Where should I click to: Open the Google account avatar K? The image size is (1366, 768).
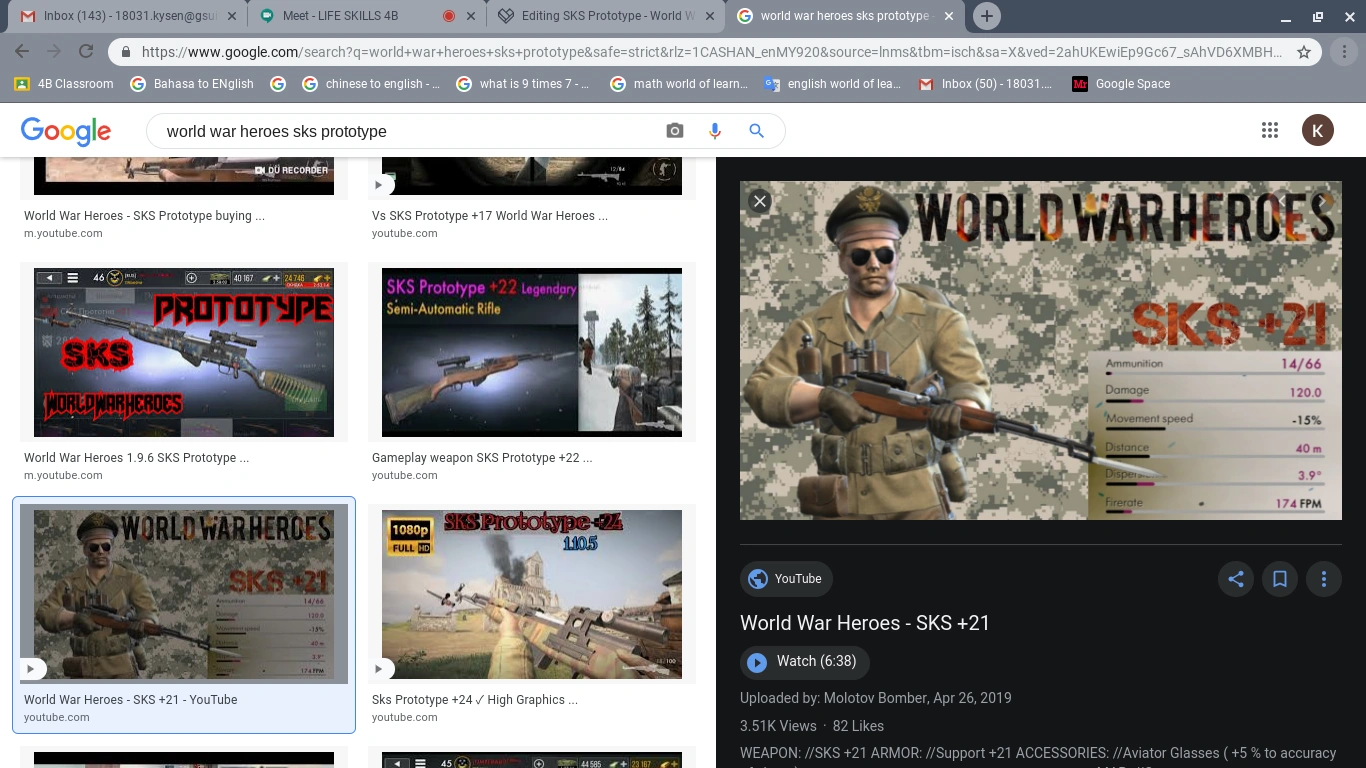[1317, 130]
